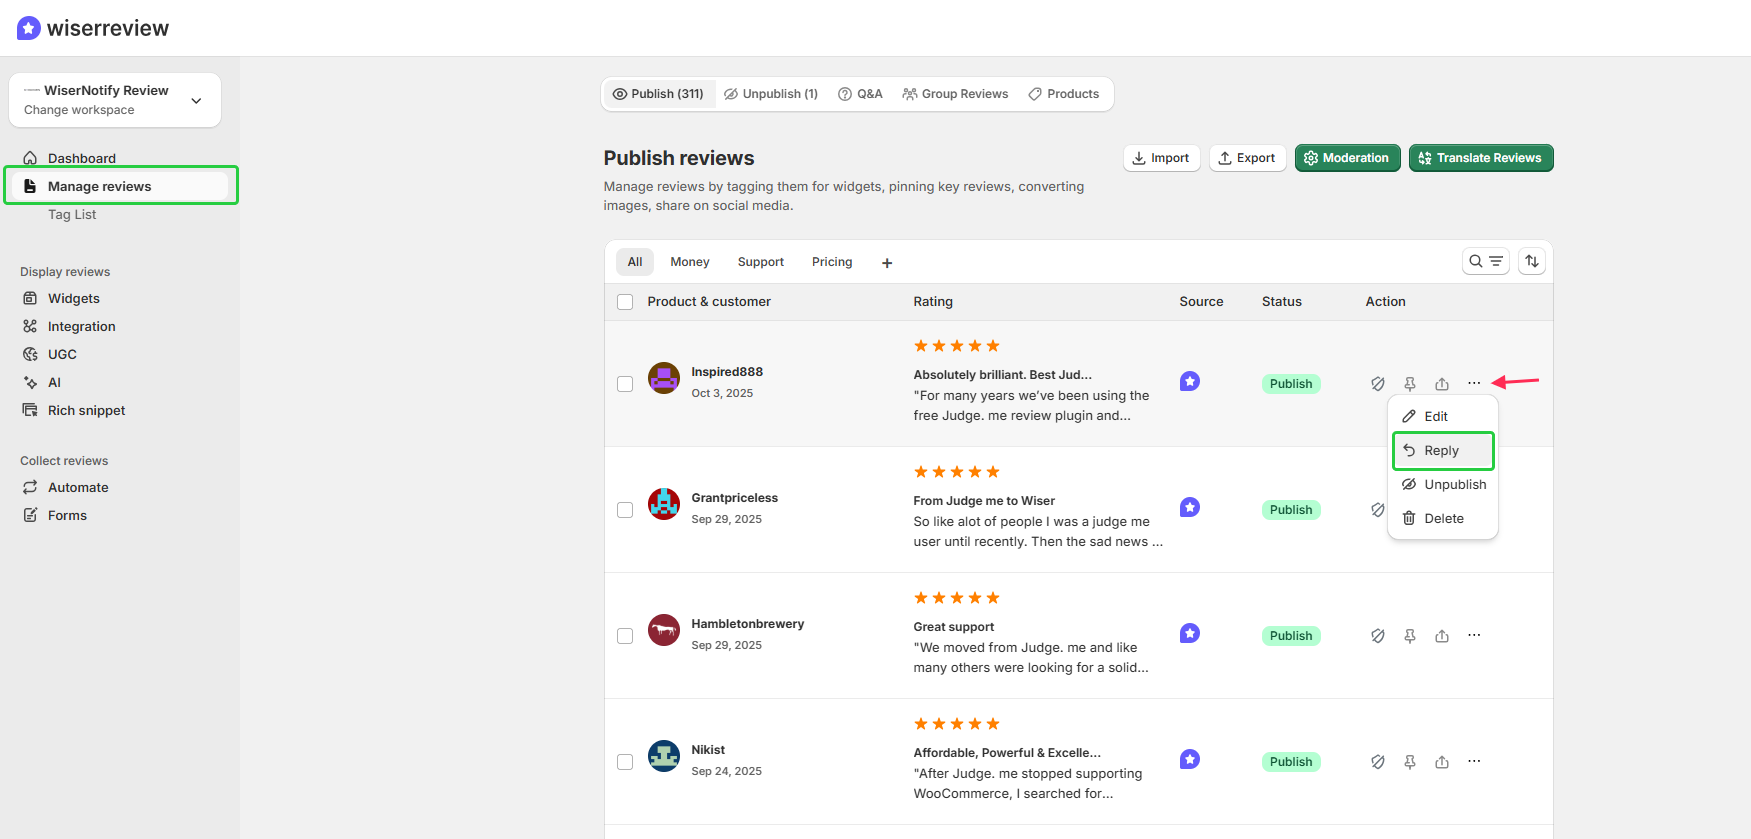Select the Support tag filter
Image resolution: width=1751 pixels, height=839 pixels.
(761, 262)
